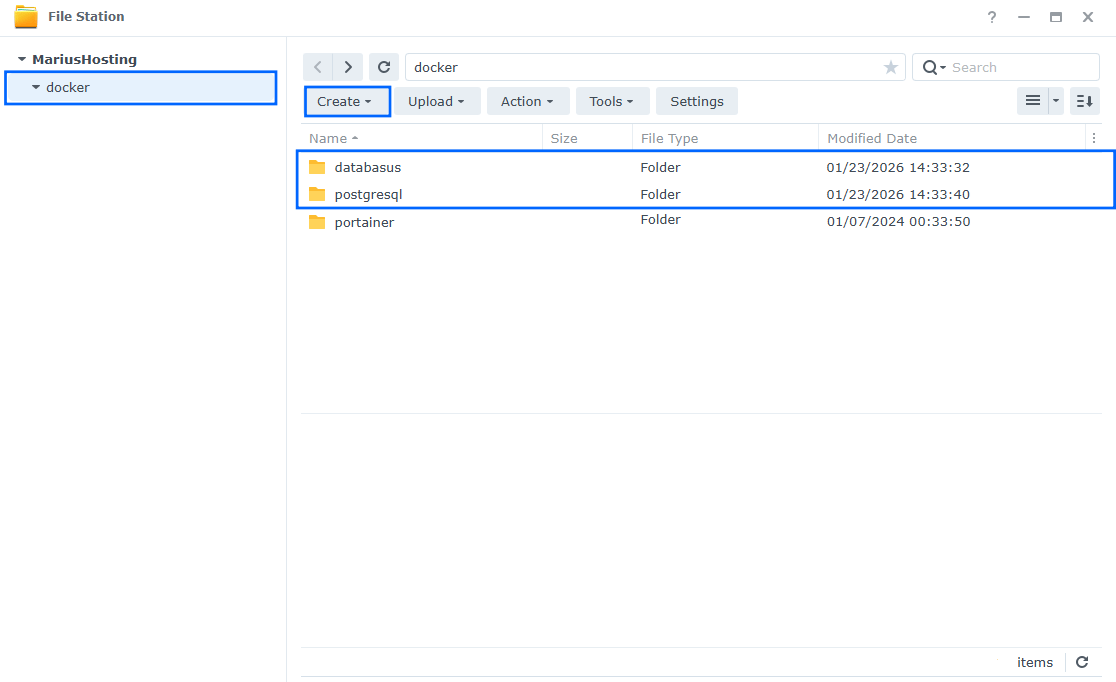Open the Tools menu
The width and height of the screenshot is (1116, 682).
click(x=611, y=101)
